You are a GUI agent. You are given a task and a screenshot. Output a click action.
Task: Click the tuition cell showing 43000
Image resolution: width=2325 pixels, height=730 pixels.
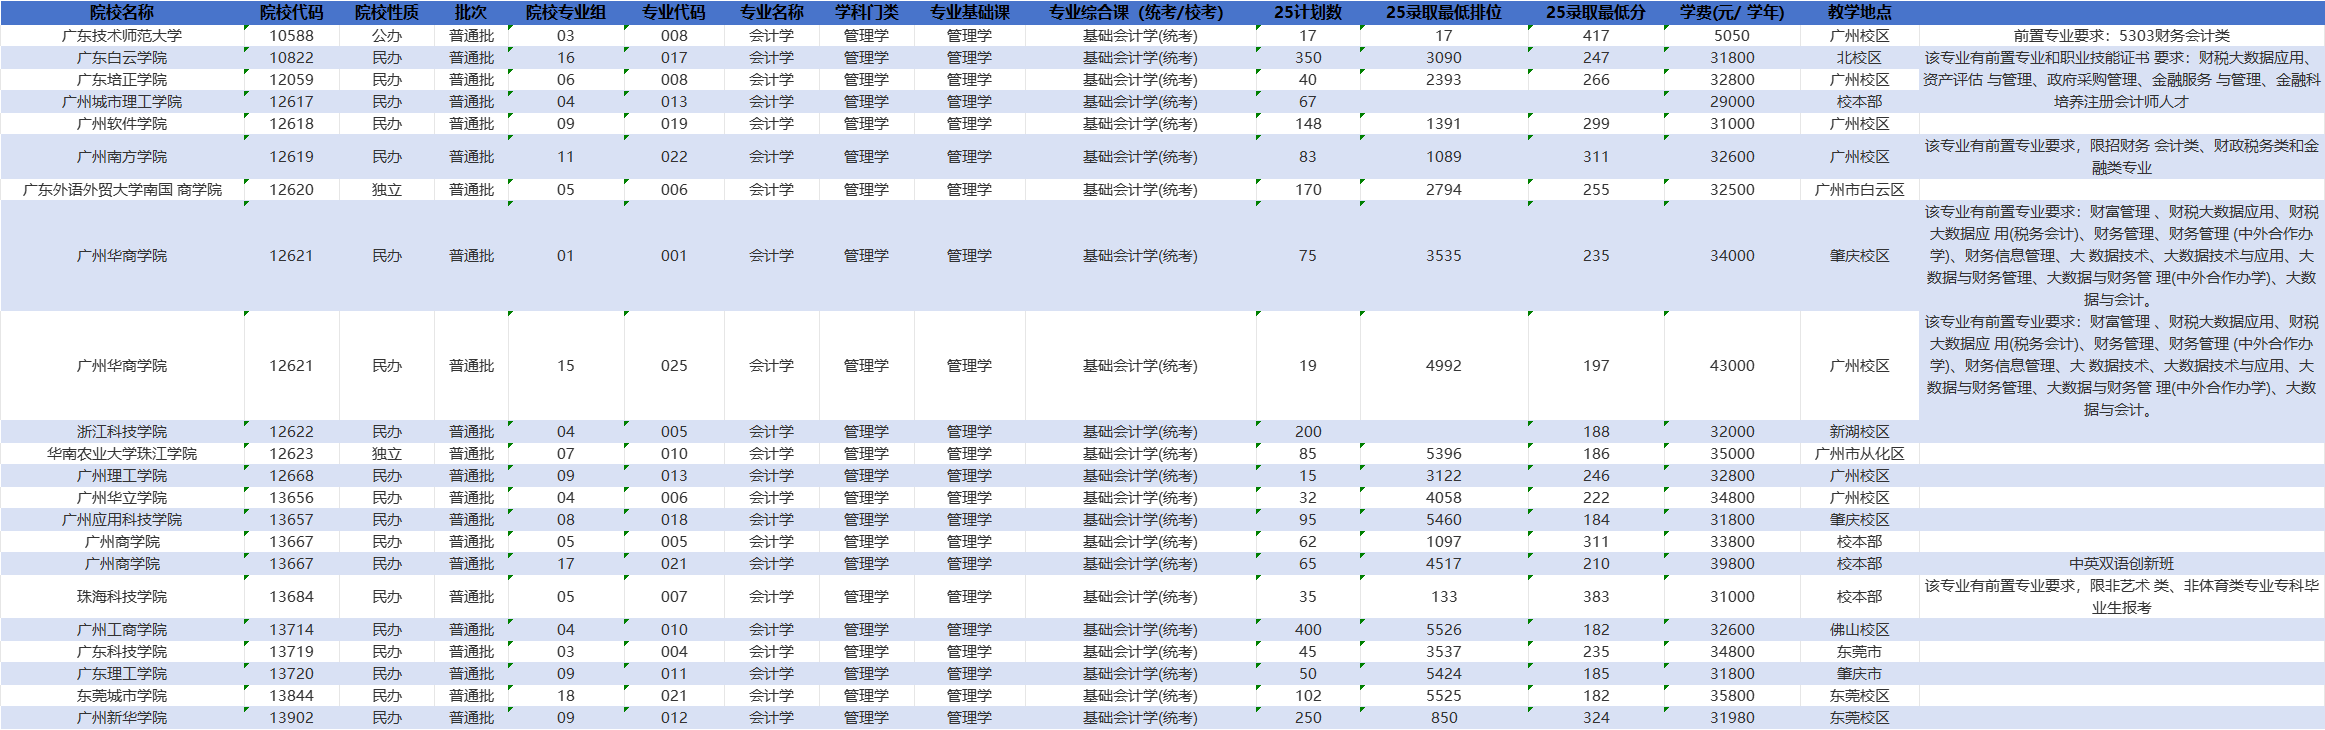point(1731,365)
